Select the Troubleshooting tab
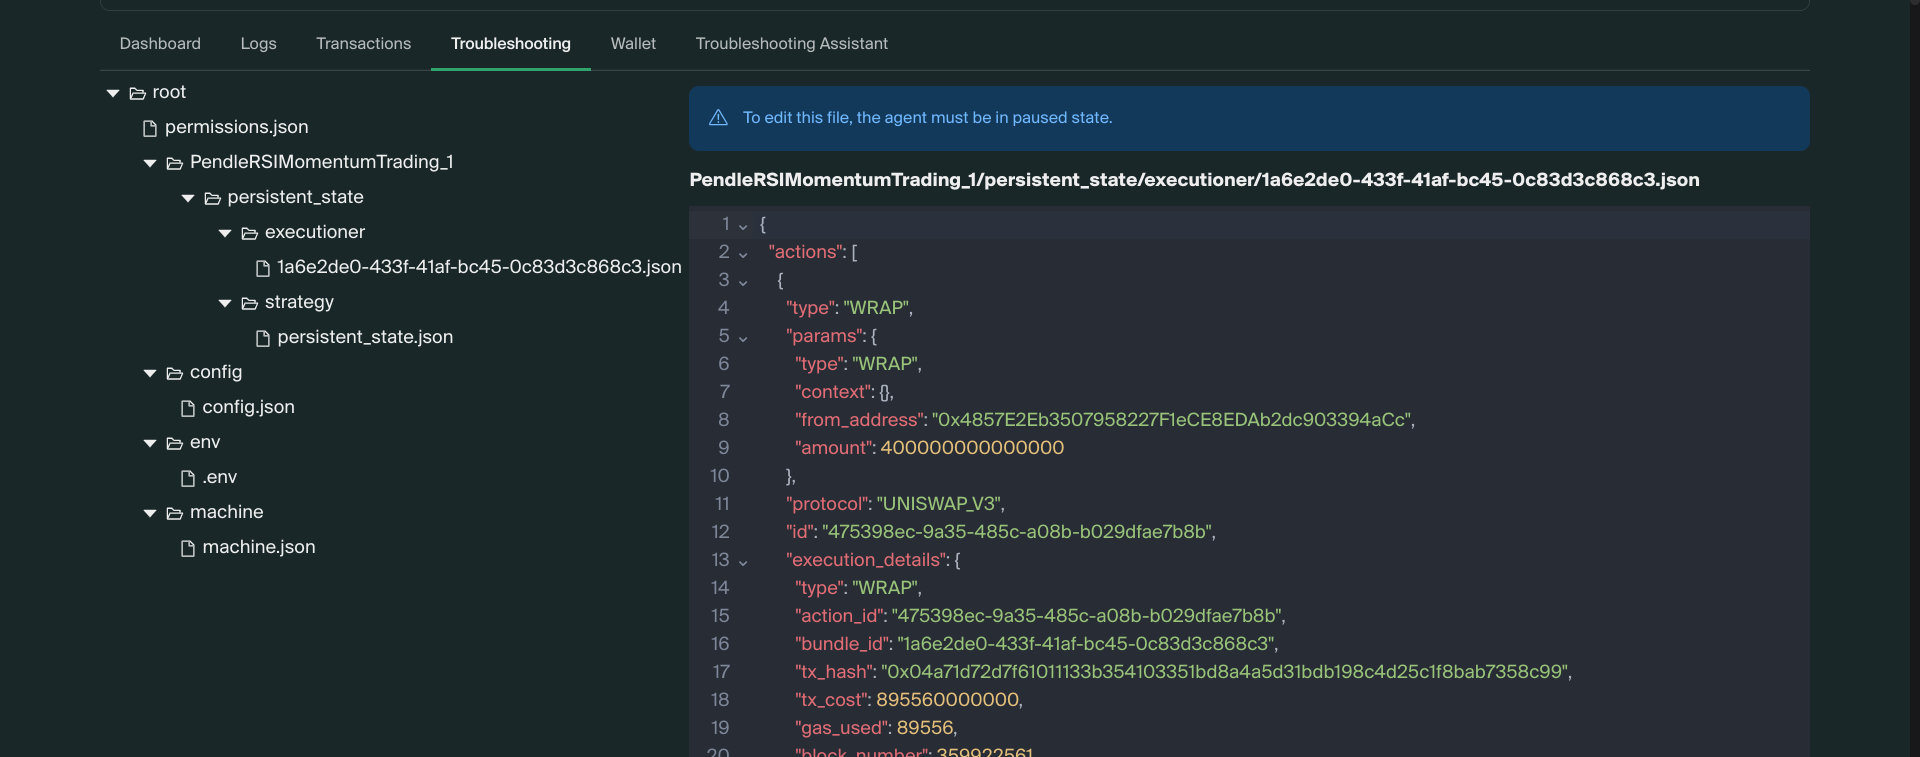The image size is (1920, 757). click(x=510, y=44)
